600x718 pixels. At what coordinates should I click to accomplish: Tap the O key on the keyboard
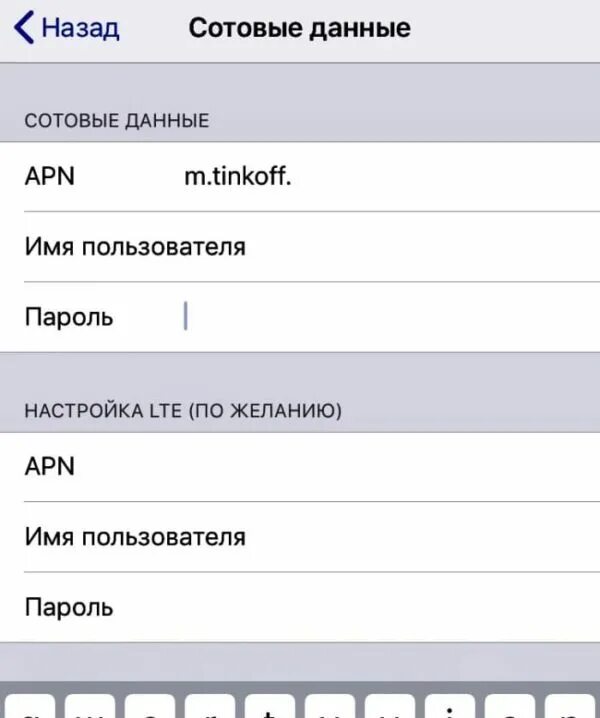coord(510,706)
